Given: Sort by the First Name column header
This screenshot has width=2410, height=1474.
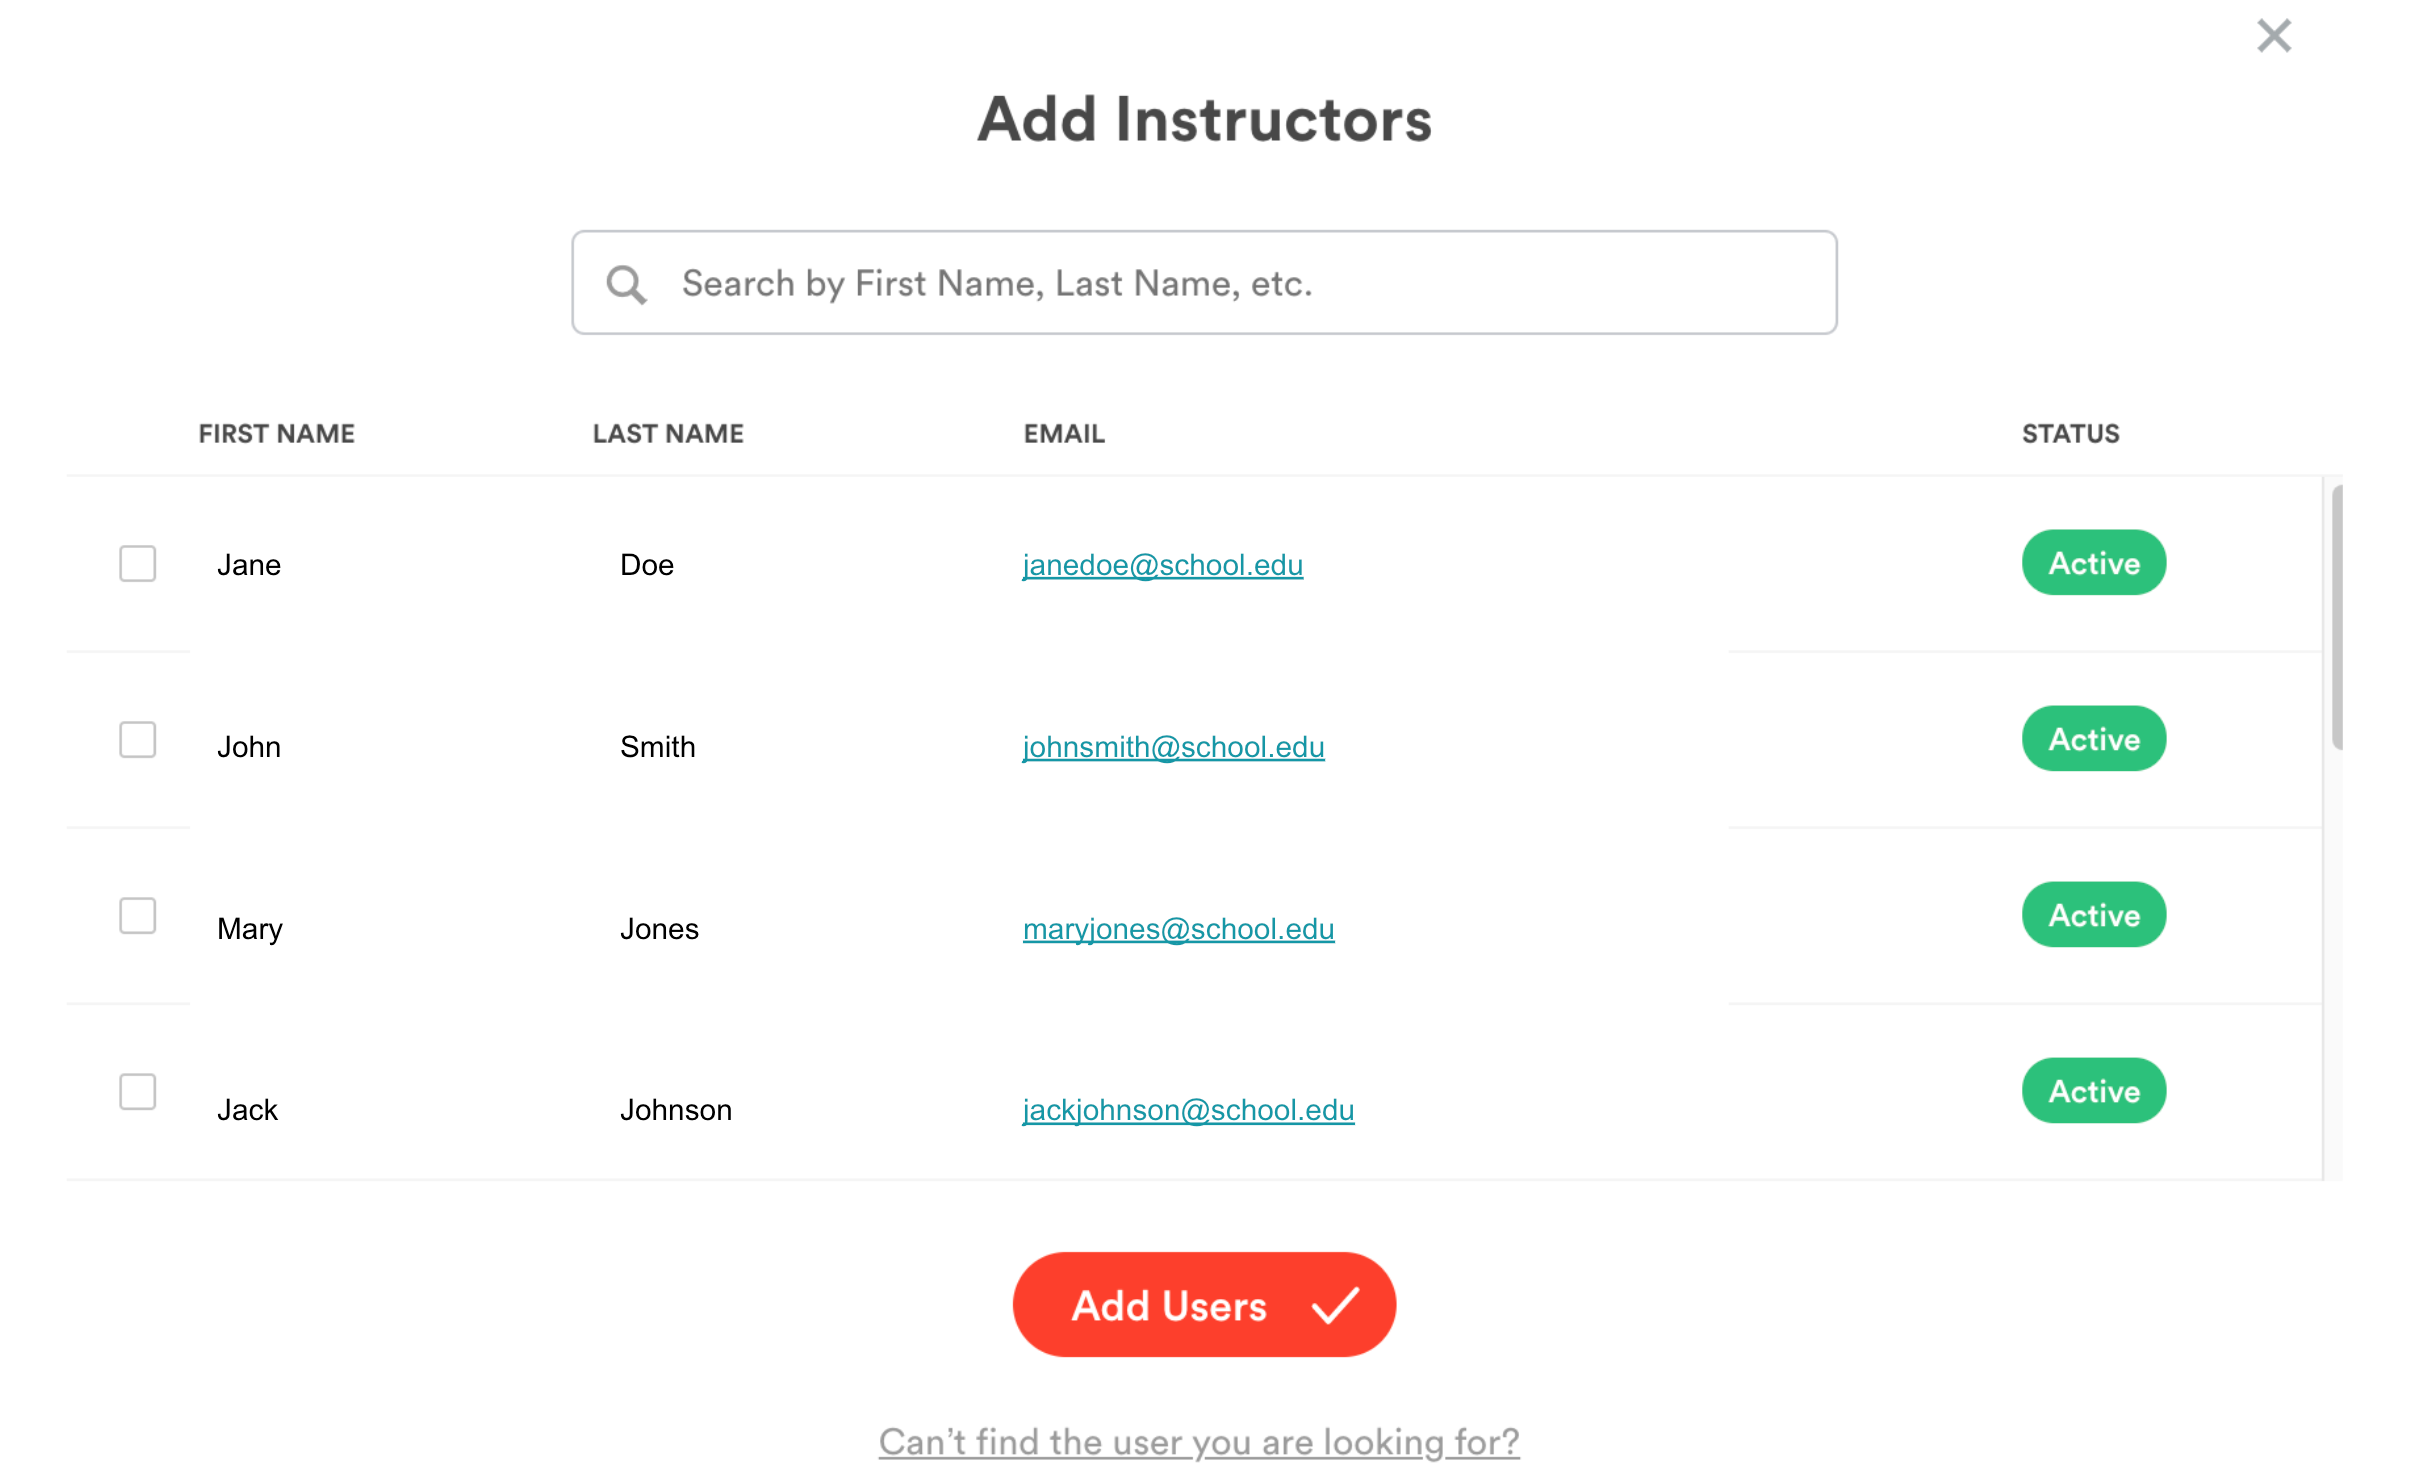Looking at the screenshot, I should (x=276, y=434).
